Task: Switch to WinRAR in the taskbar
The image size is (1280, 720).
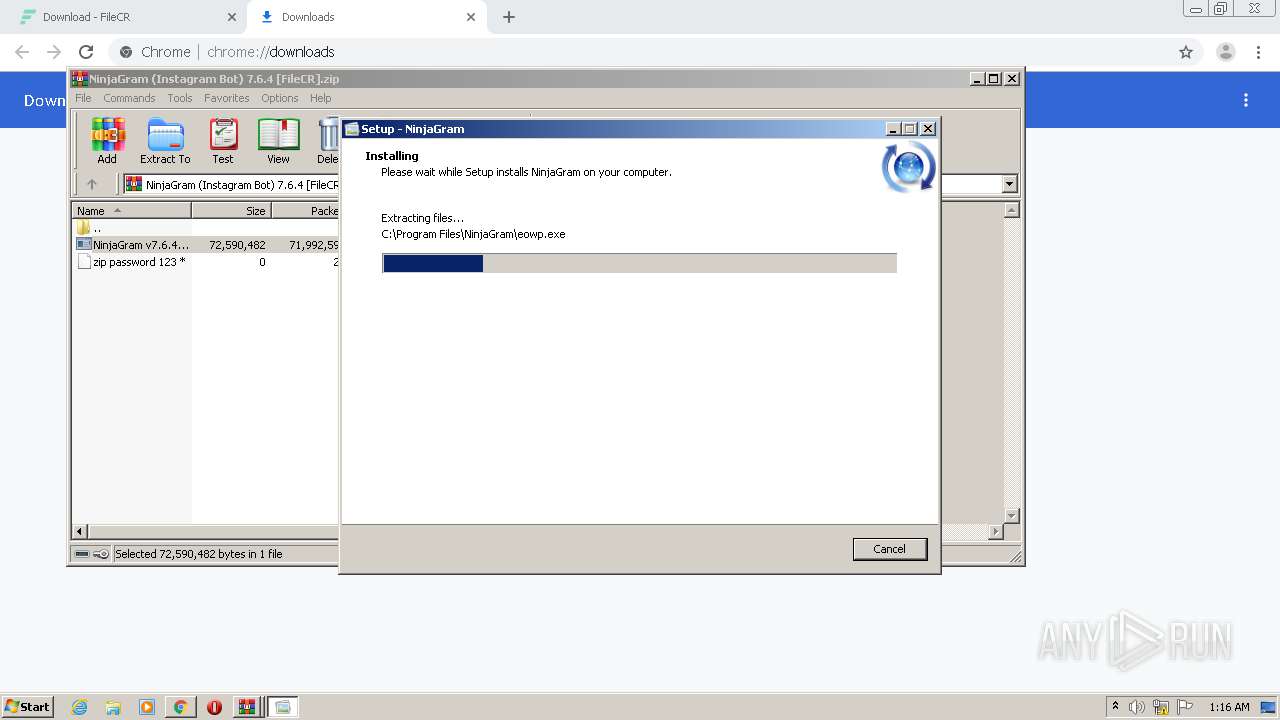Action: [246, 707]
